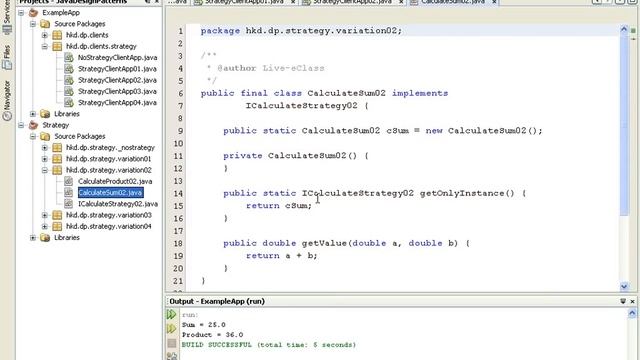Expand the hkd.dp.strategy.variation01 package

click(45, 159)
